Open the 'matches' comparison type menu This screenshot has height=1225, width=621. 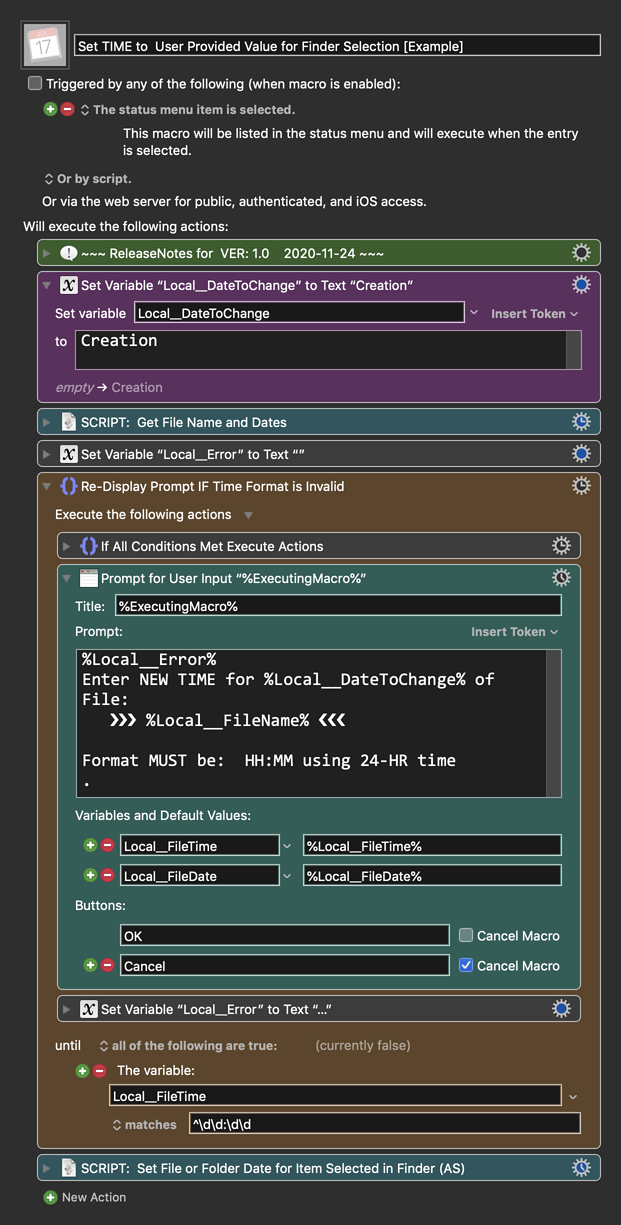point(144,1125)
